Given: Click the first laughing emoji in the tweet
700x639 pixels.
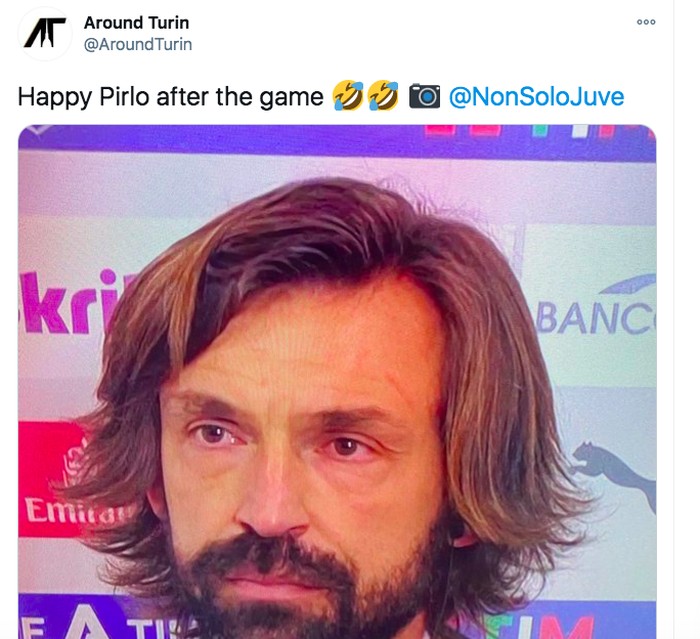Looking at the screenshot, I should [348, 97].
